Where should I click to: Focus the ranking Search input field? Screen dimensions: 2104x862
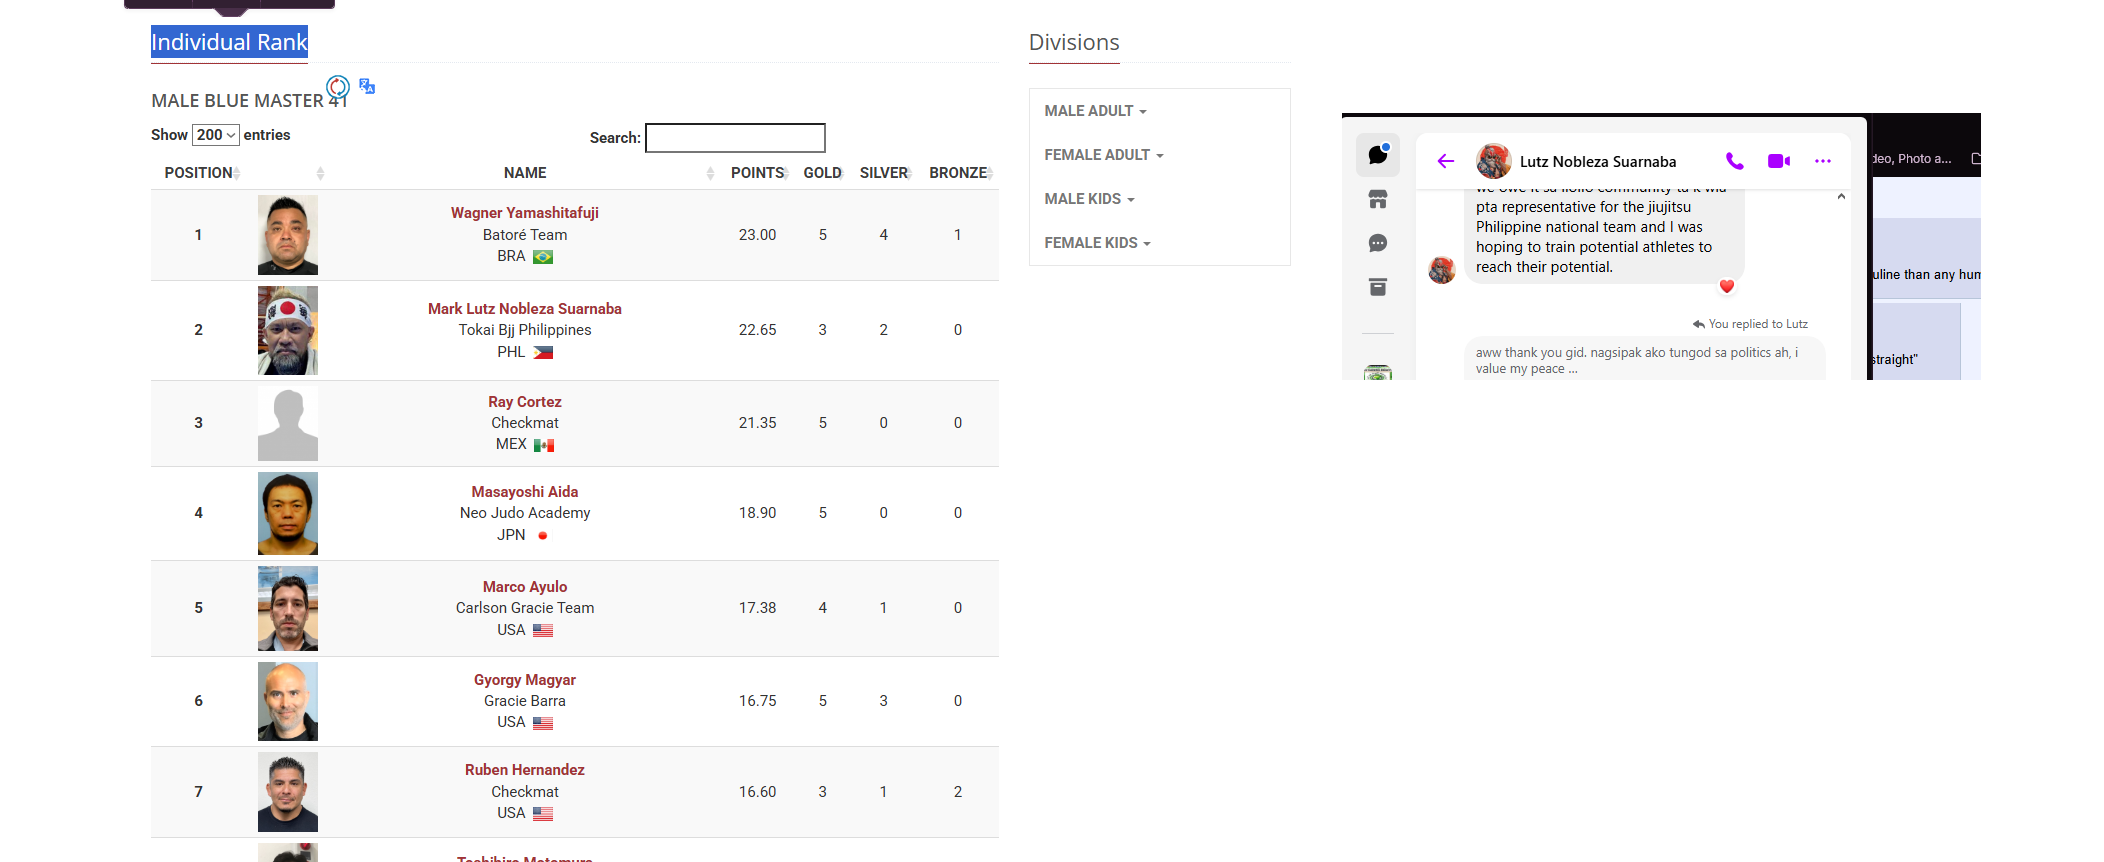pyautogui.click(x=735, y=138)
